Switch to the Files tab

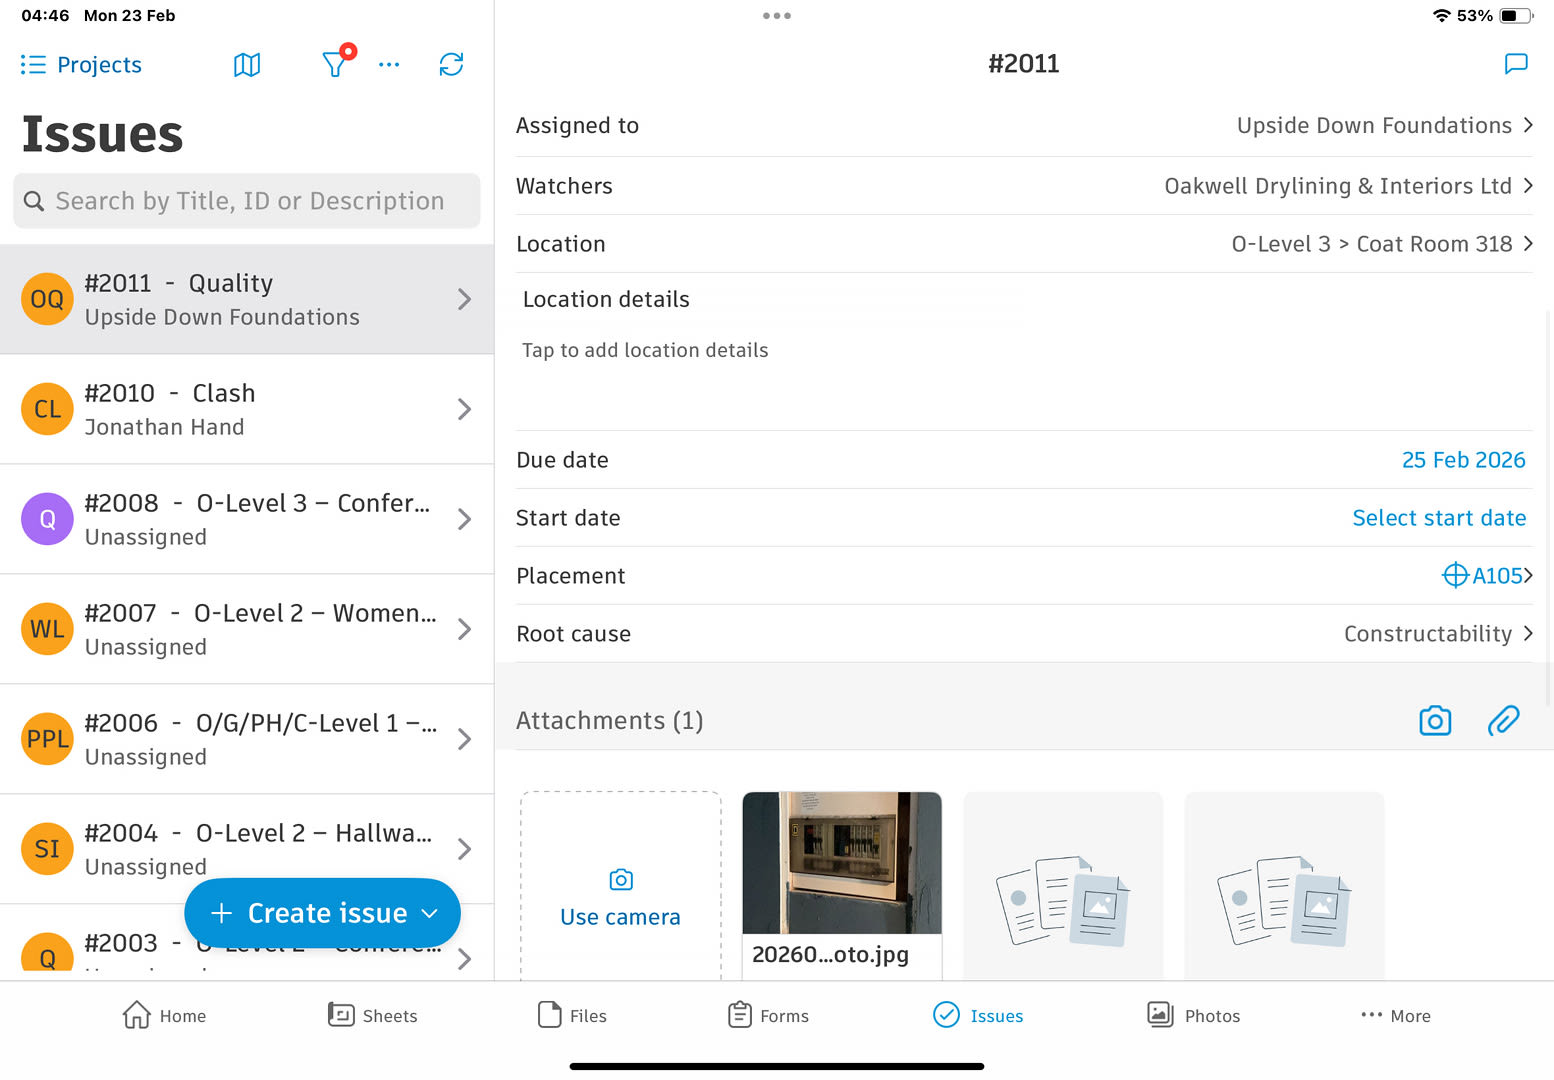(572, 1015)
